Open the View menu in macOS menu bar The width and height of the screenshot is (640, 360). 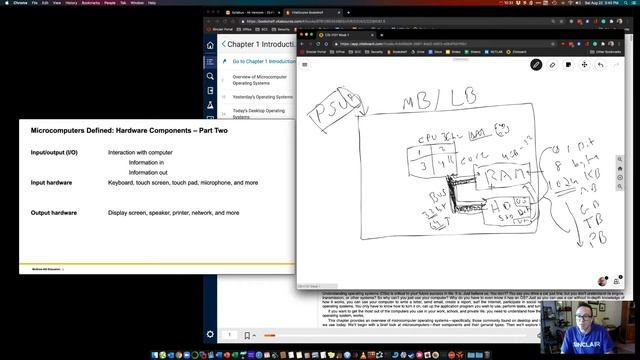point(57,3)
